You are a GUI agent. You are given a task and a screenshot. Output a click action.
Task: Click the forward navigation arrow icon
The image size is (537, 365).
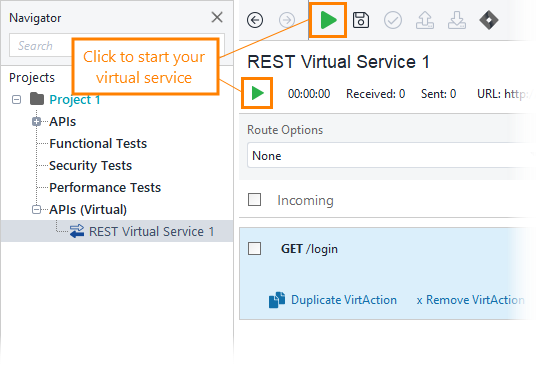[287, 20]
